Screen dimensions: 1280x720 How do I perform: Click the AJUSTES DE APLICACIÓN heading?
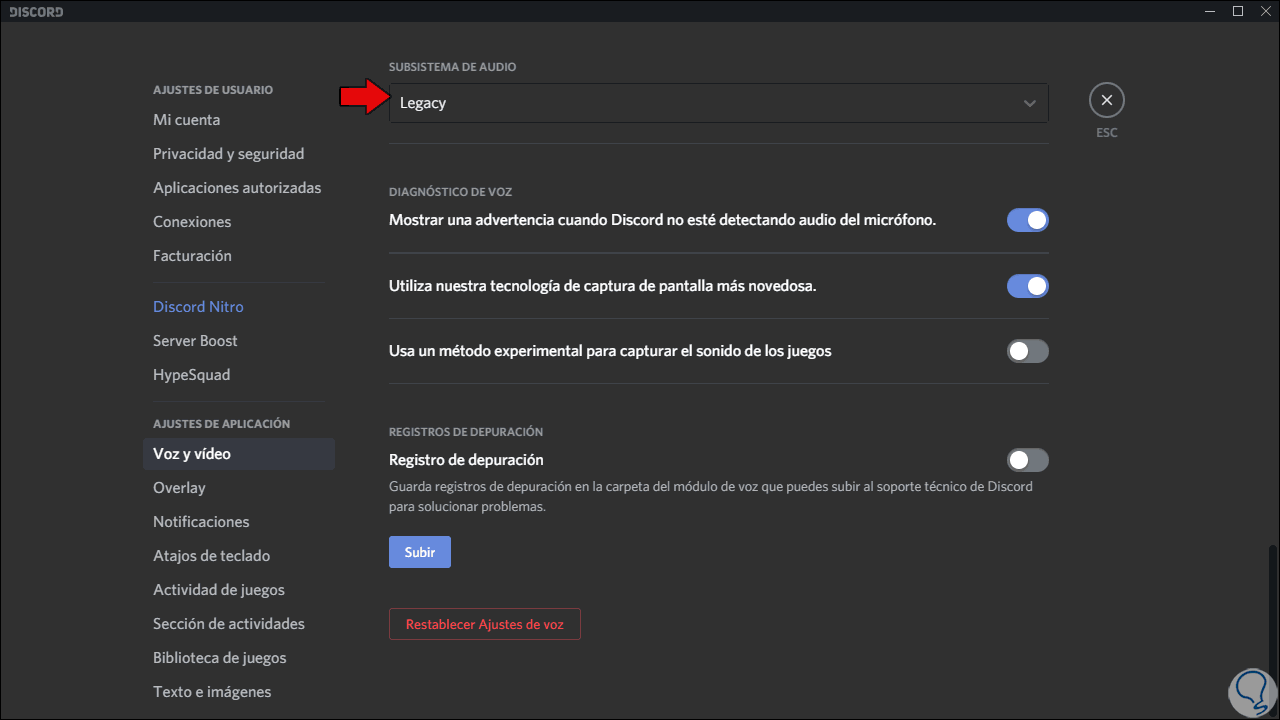pos(222,424)
